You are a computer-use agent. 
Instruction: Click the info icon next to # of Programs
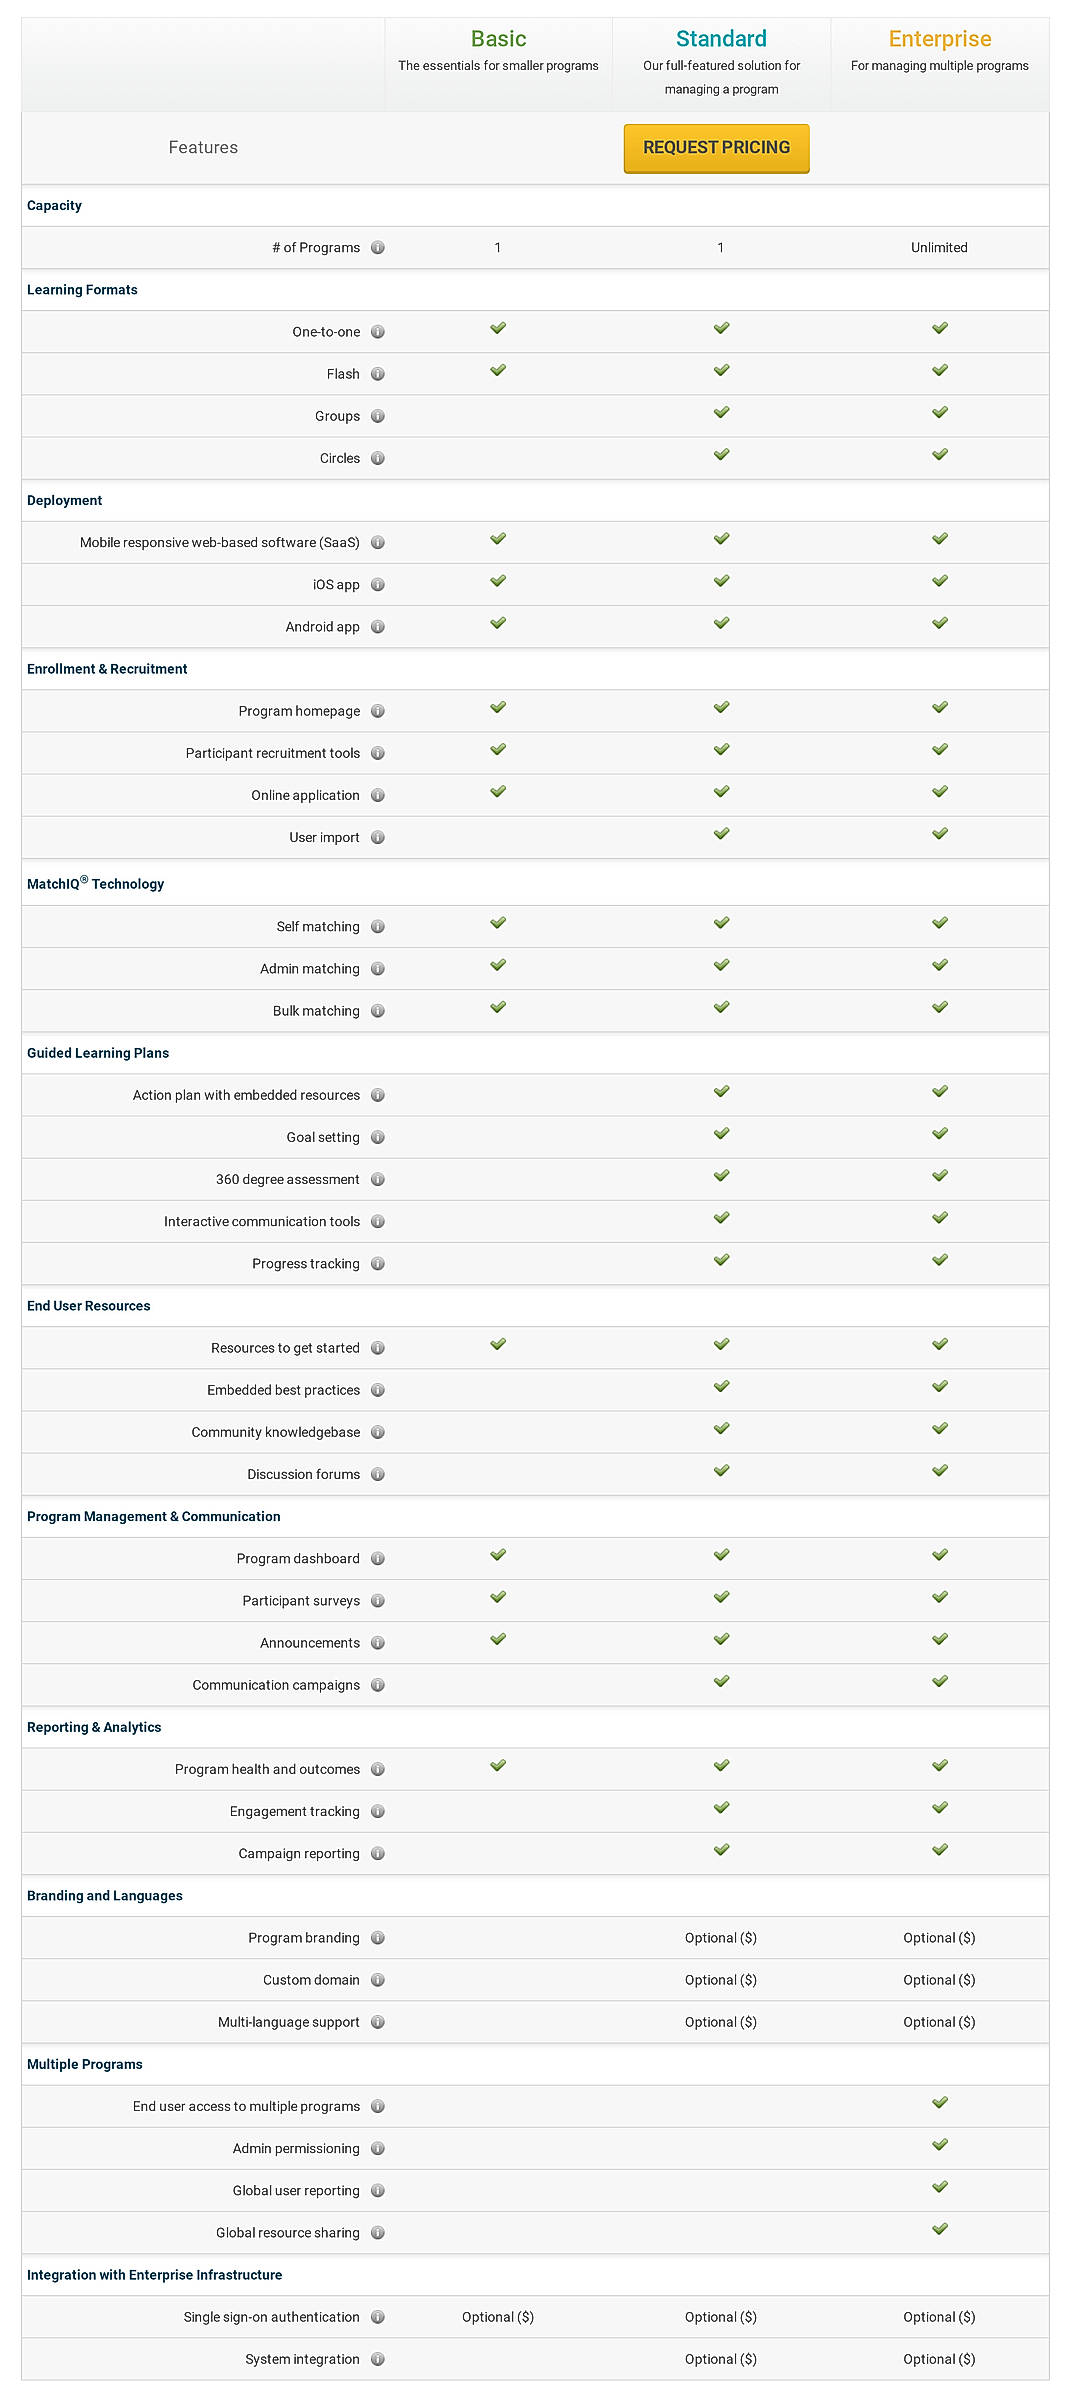(377, 247)
